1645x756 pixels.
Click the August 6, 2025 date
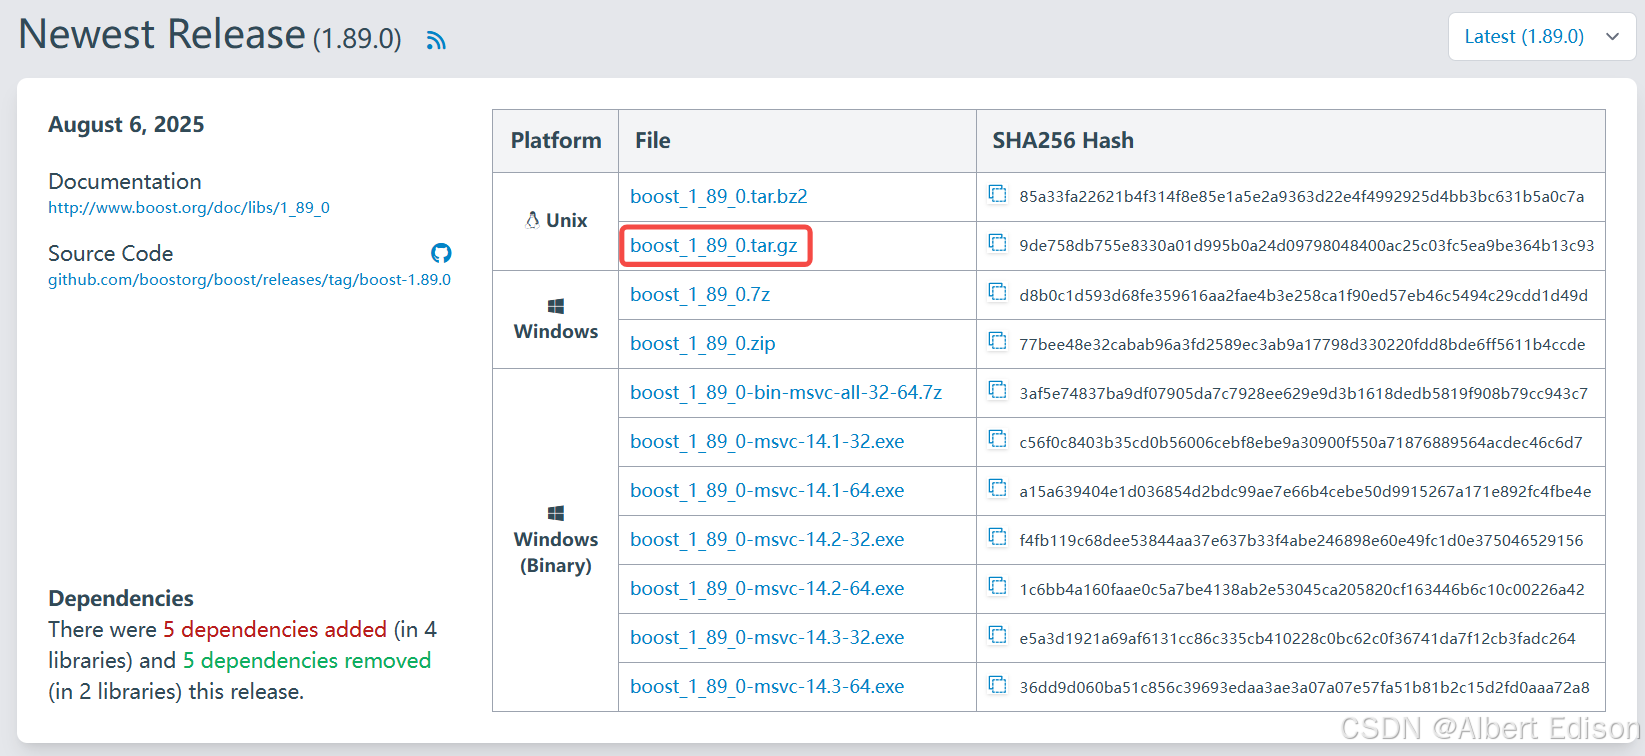pos(126,125)
